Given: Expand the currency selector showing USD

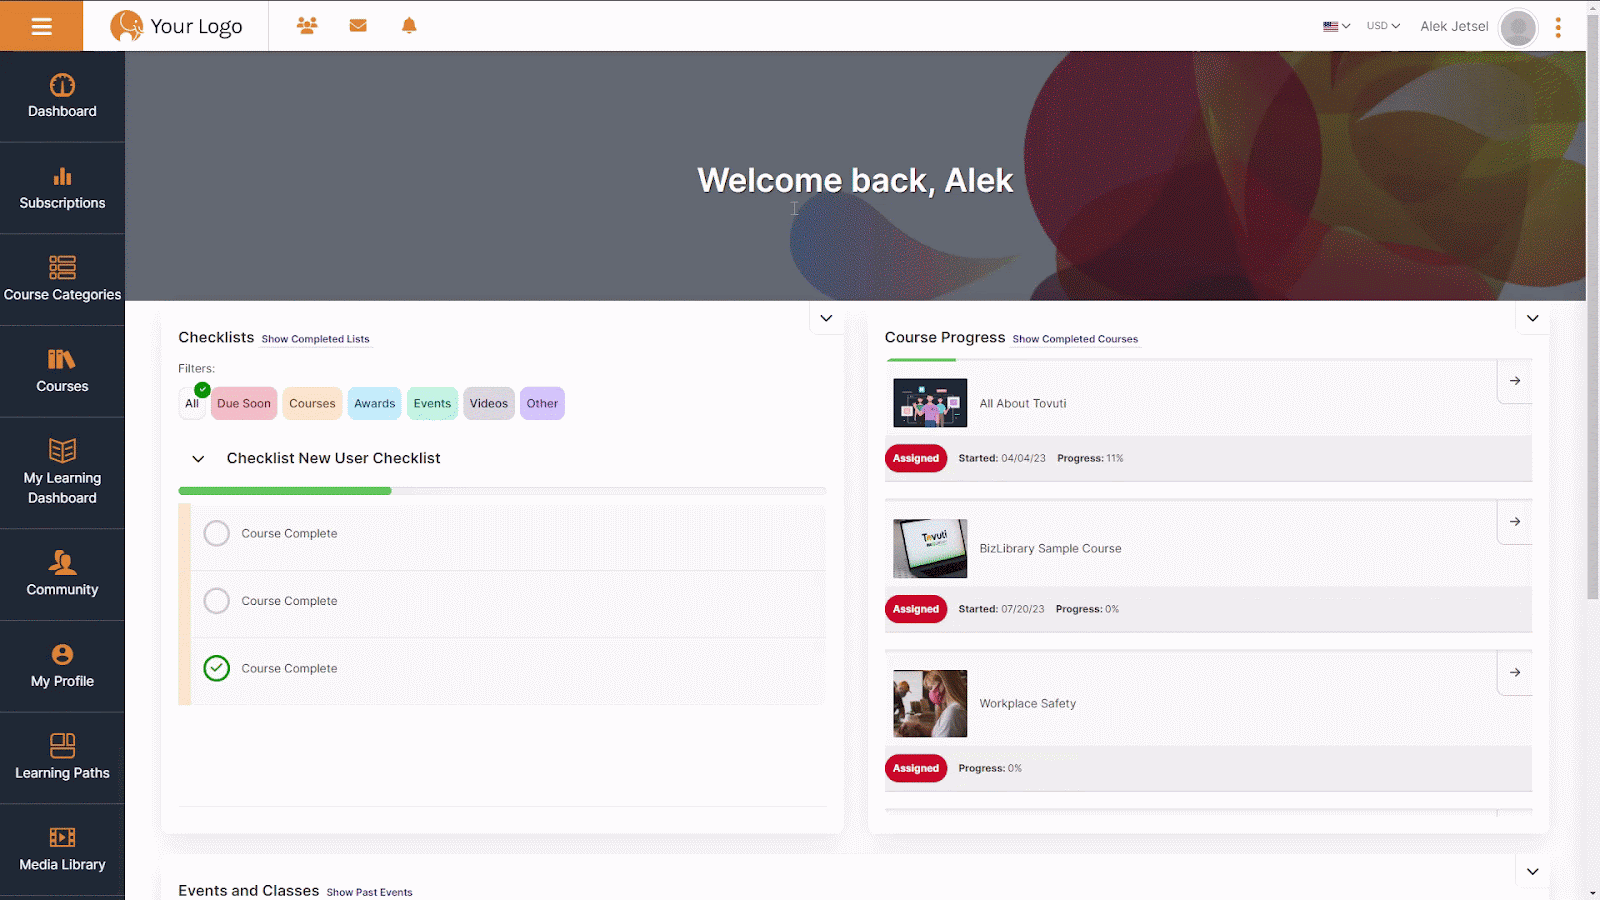Looking at the screenshot, I should [x=1382, y=25].
